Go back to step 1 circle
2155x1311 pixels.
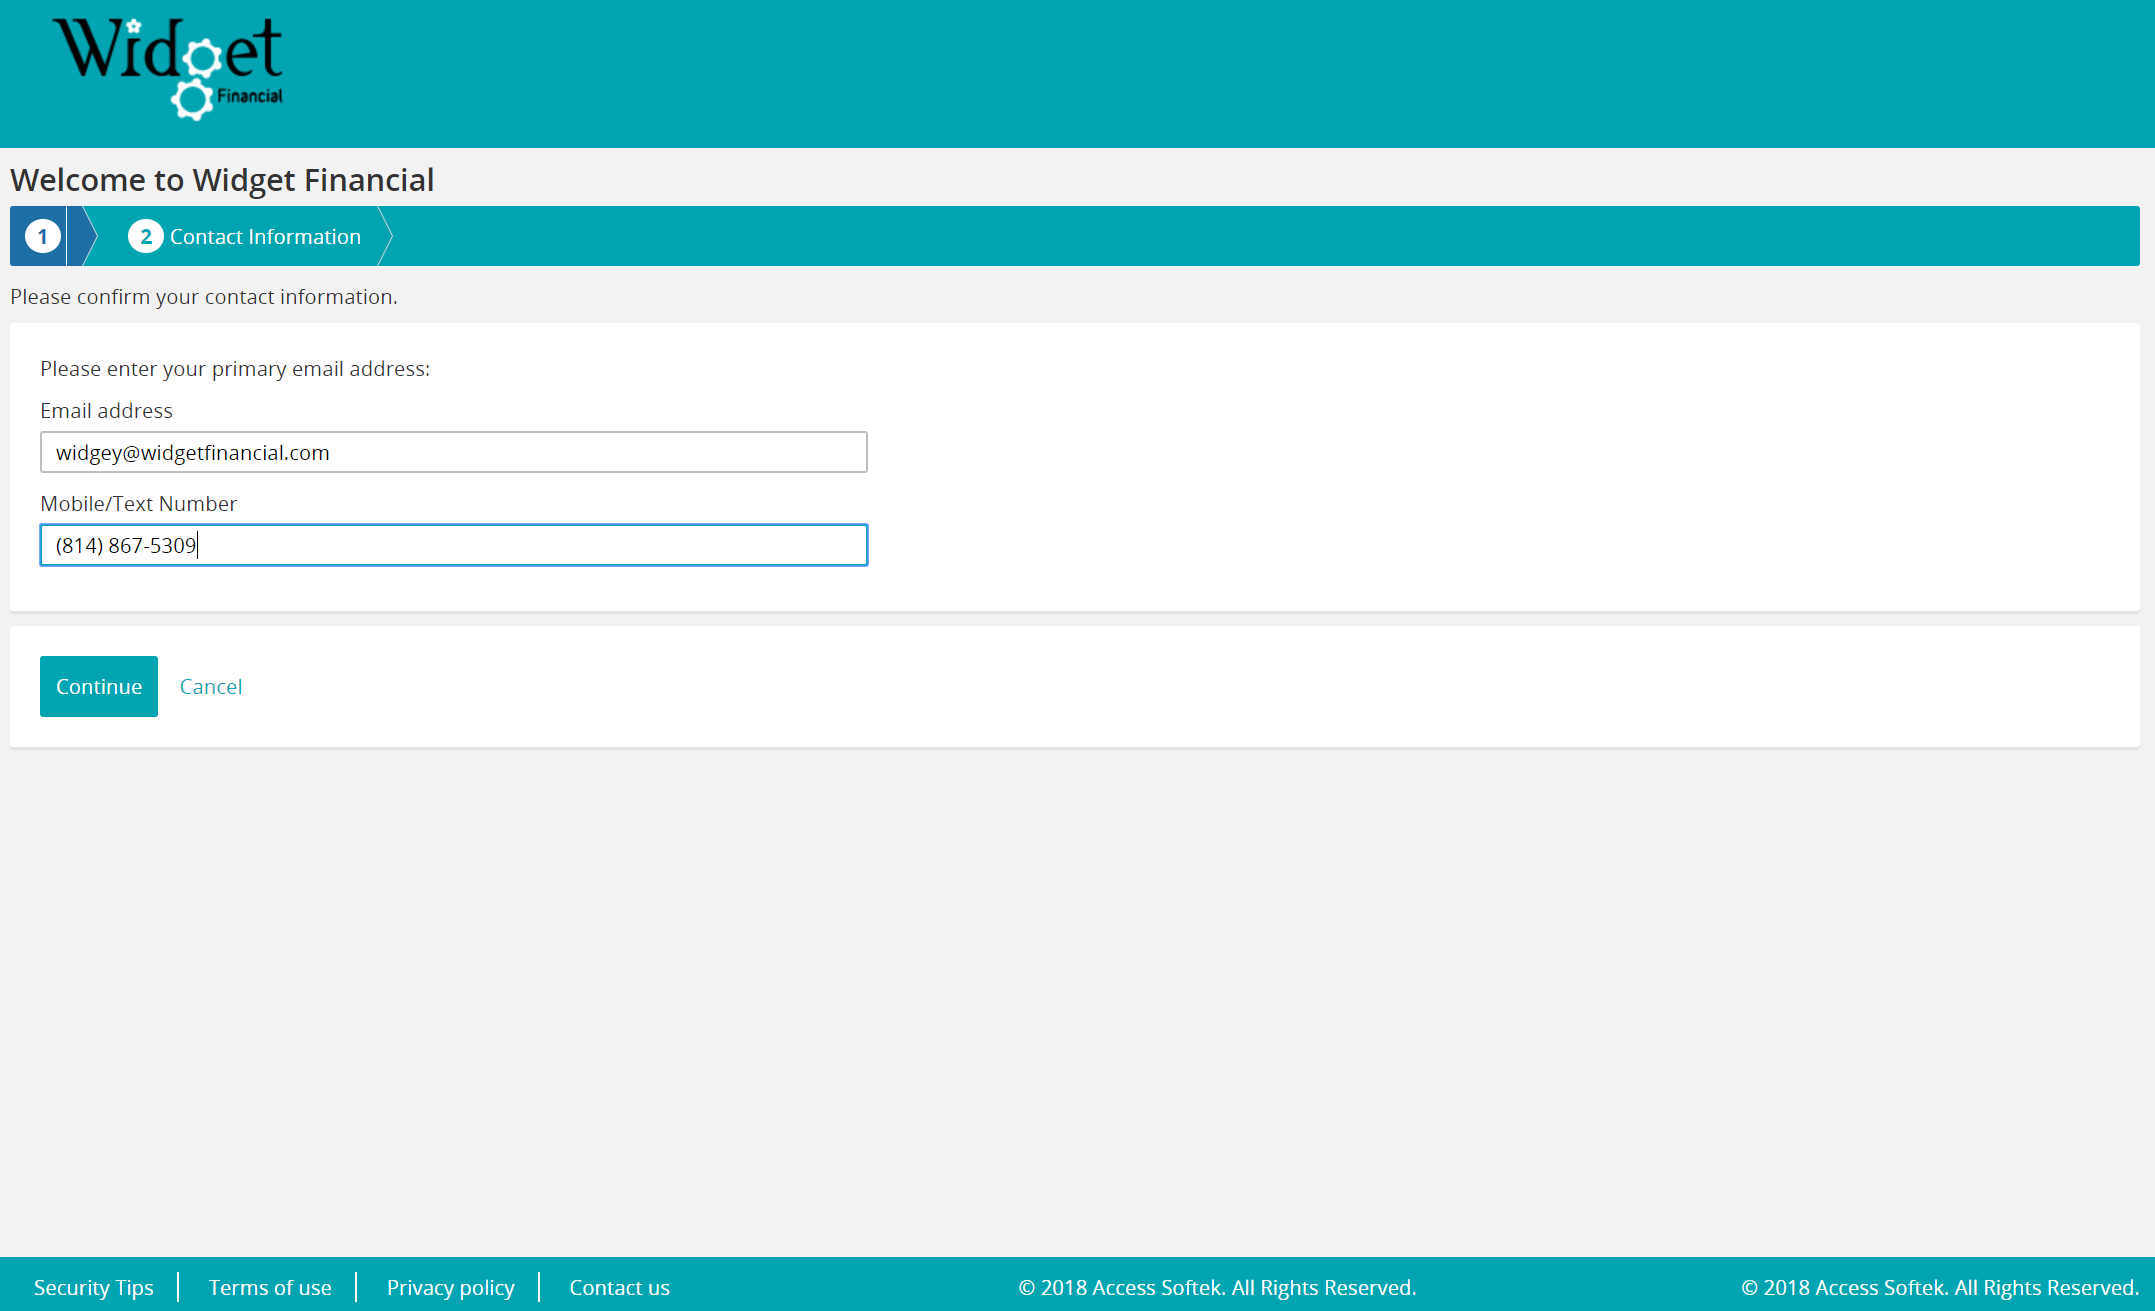click(42, 237)
